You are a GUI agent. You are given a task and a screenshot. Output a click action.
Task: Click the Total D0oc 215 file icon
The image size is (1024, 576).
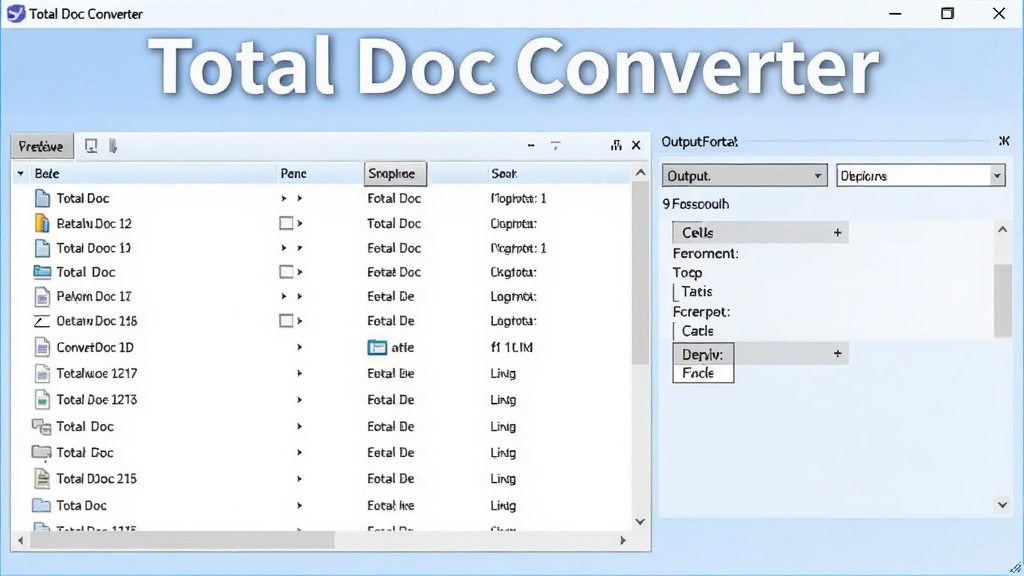click(x=42, y=479)
